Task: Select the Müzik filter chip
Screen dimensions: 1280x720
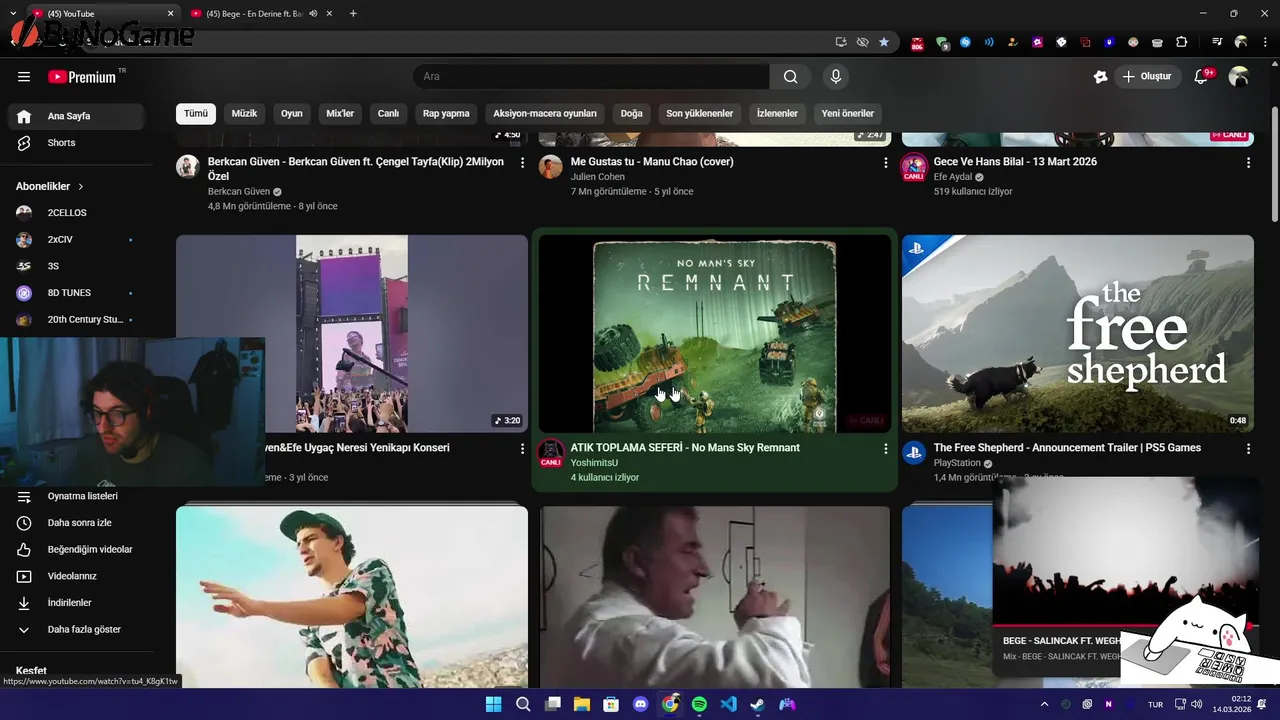Action: (x=244, y=114)
